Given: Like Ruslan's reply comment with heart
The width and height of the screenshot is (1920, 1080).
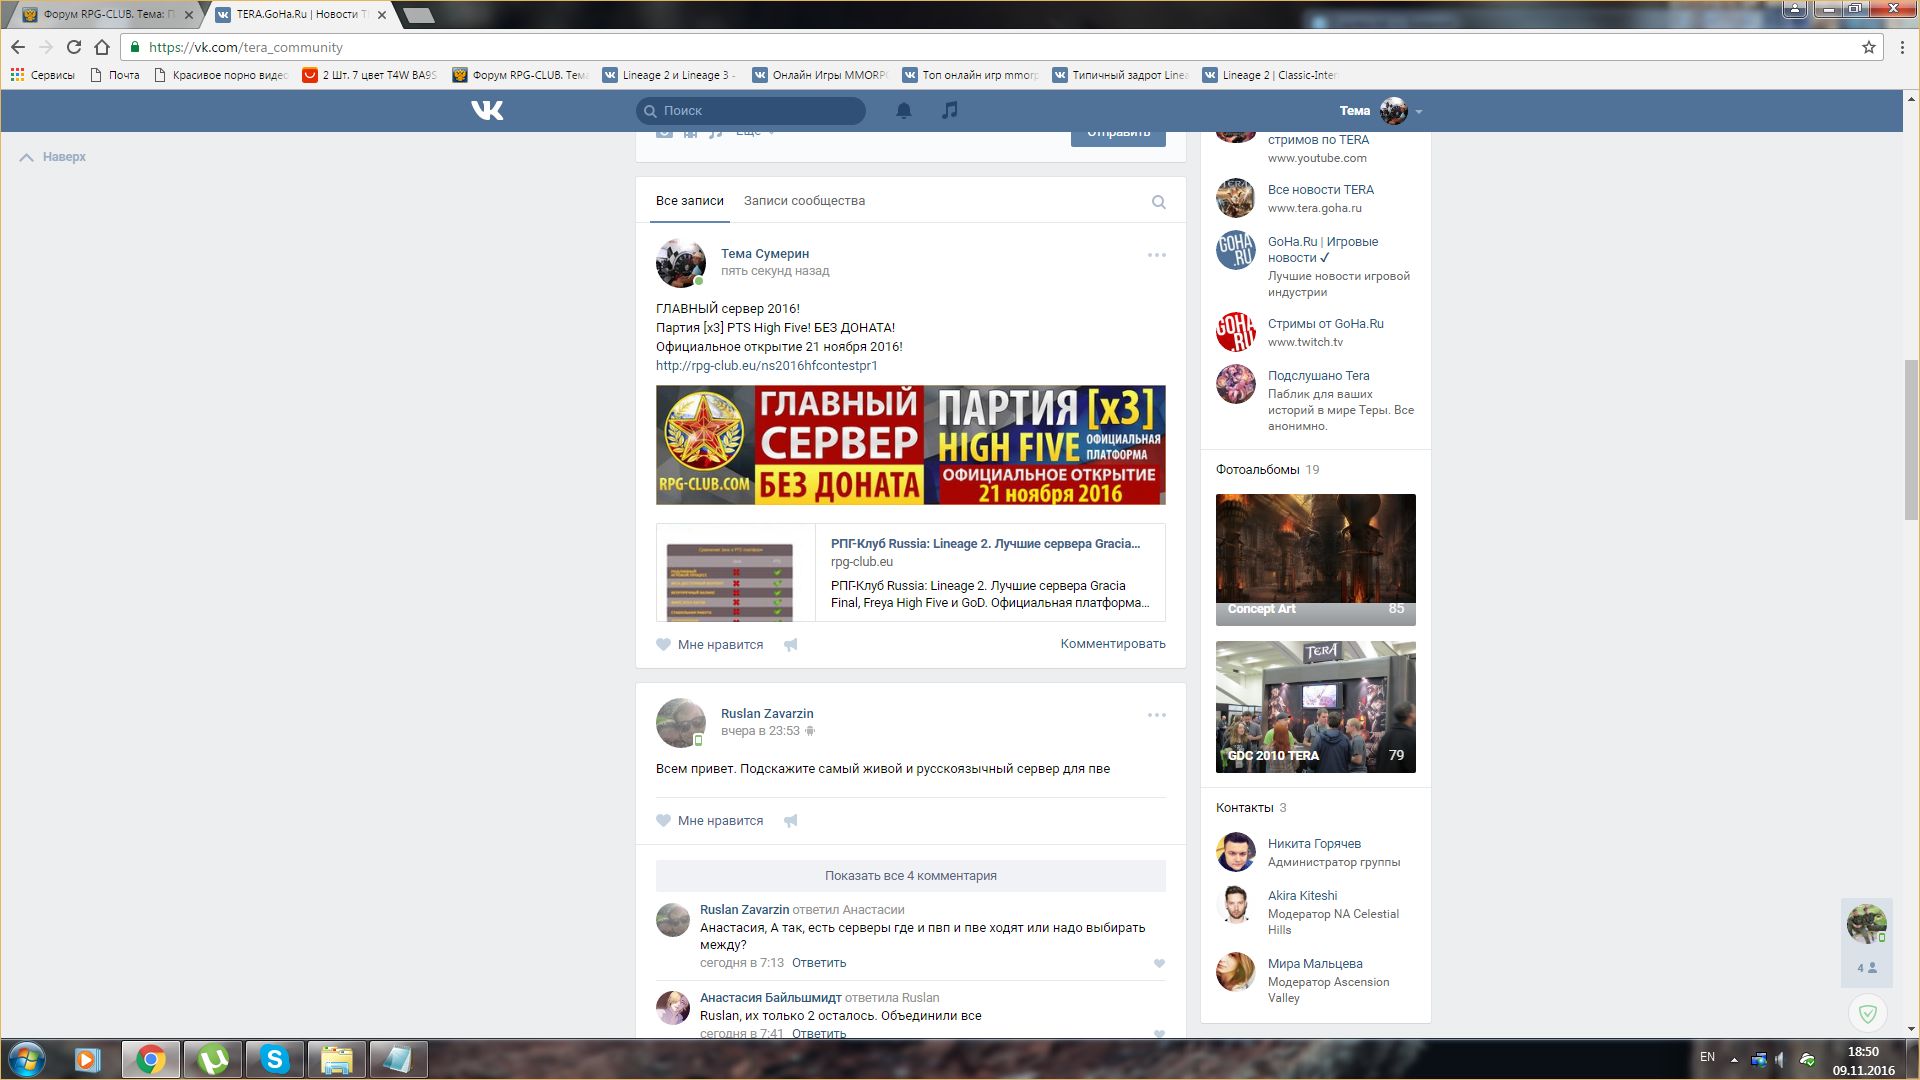Looking at the screenshot, I should (x=1159, y=964).
